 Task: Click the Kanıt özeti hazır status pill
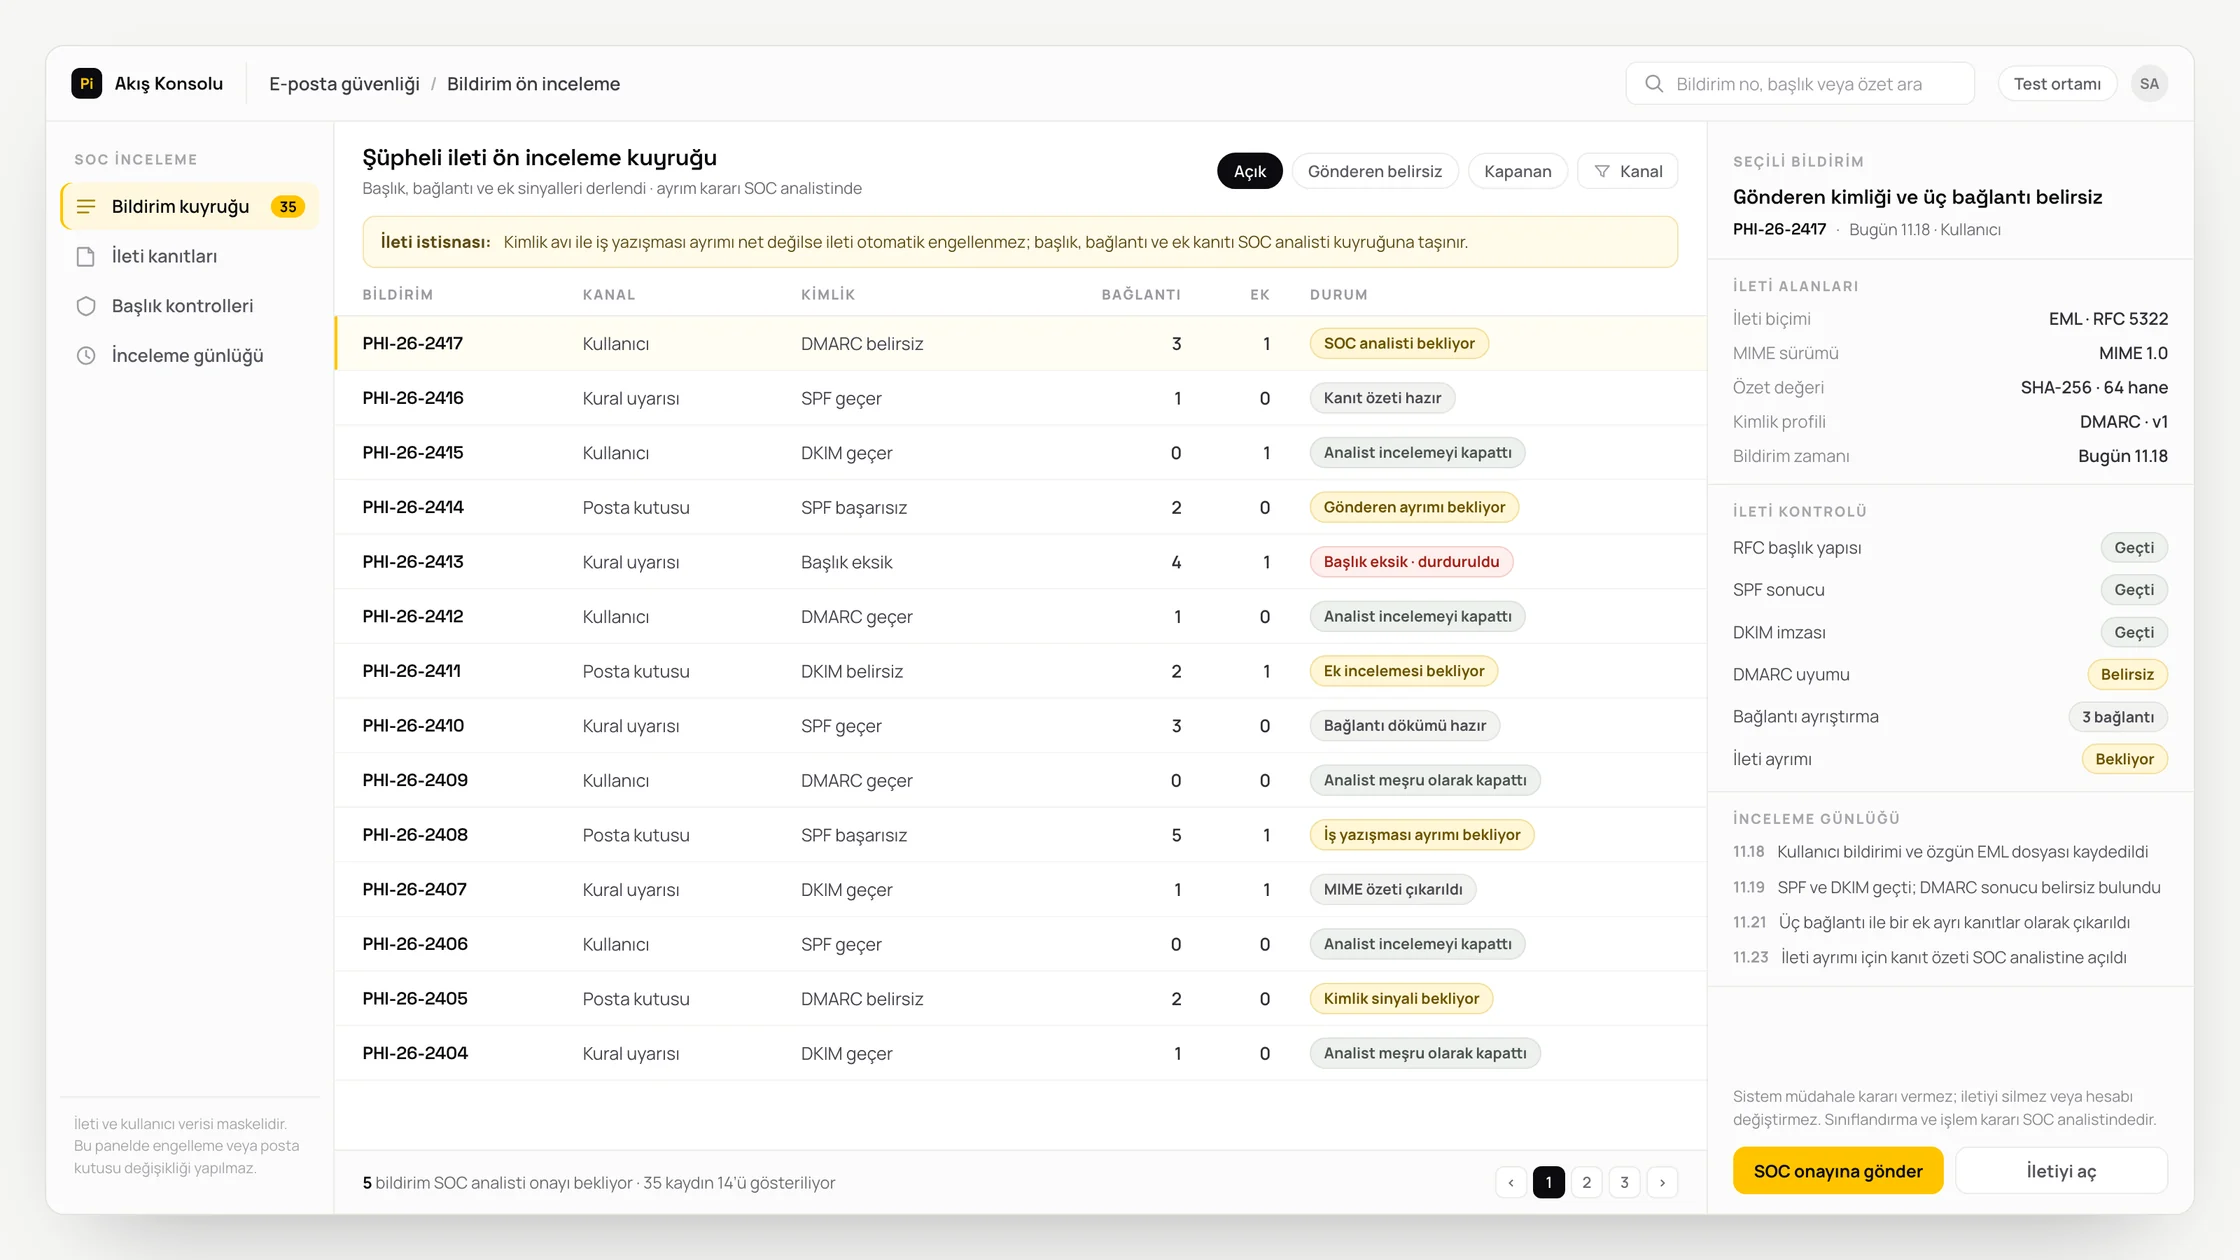tap(1382, 398)
